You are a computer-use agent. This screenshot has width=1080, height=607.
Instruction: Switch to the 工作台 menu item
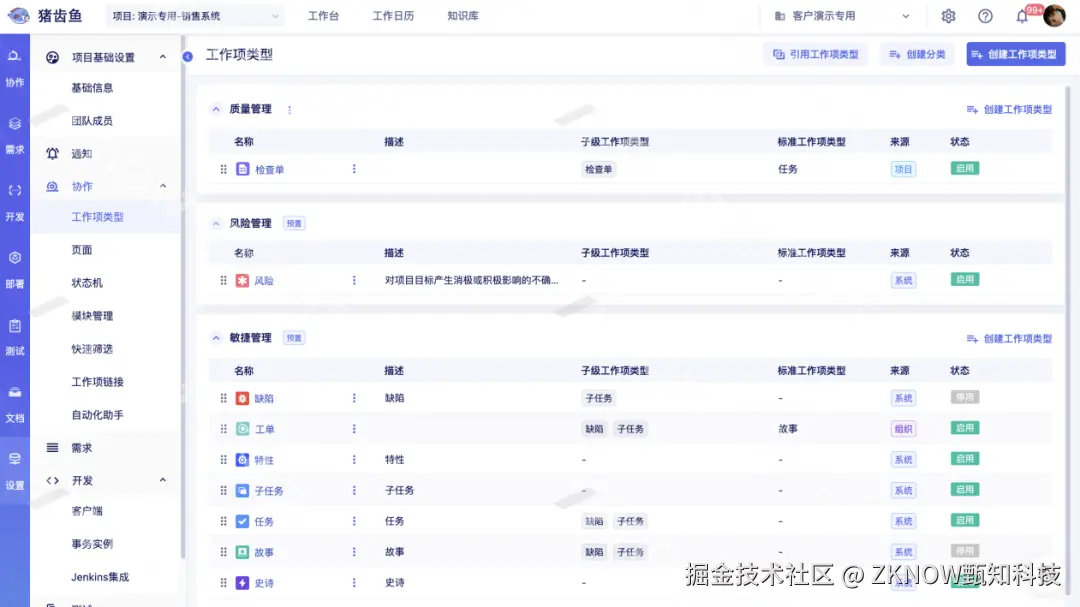click(x=323, y=16)
